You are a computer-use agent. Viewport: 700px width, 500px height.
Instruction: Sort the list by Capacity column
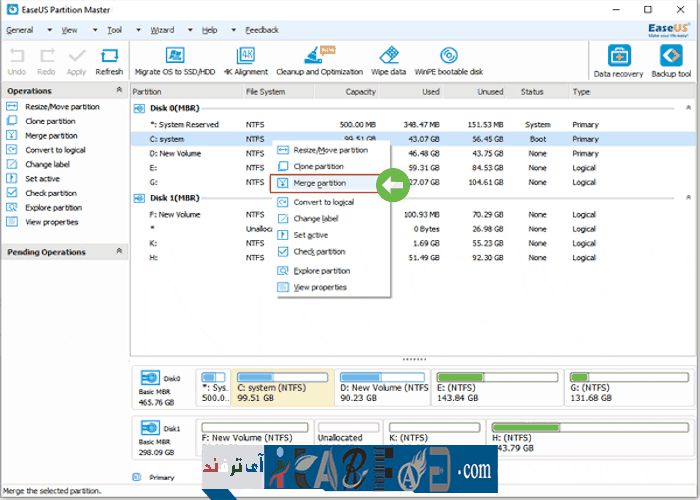(x=360, y=92)
